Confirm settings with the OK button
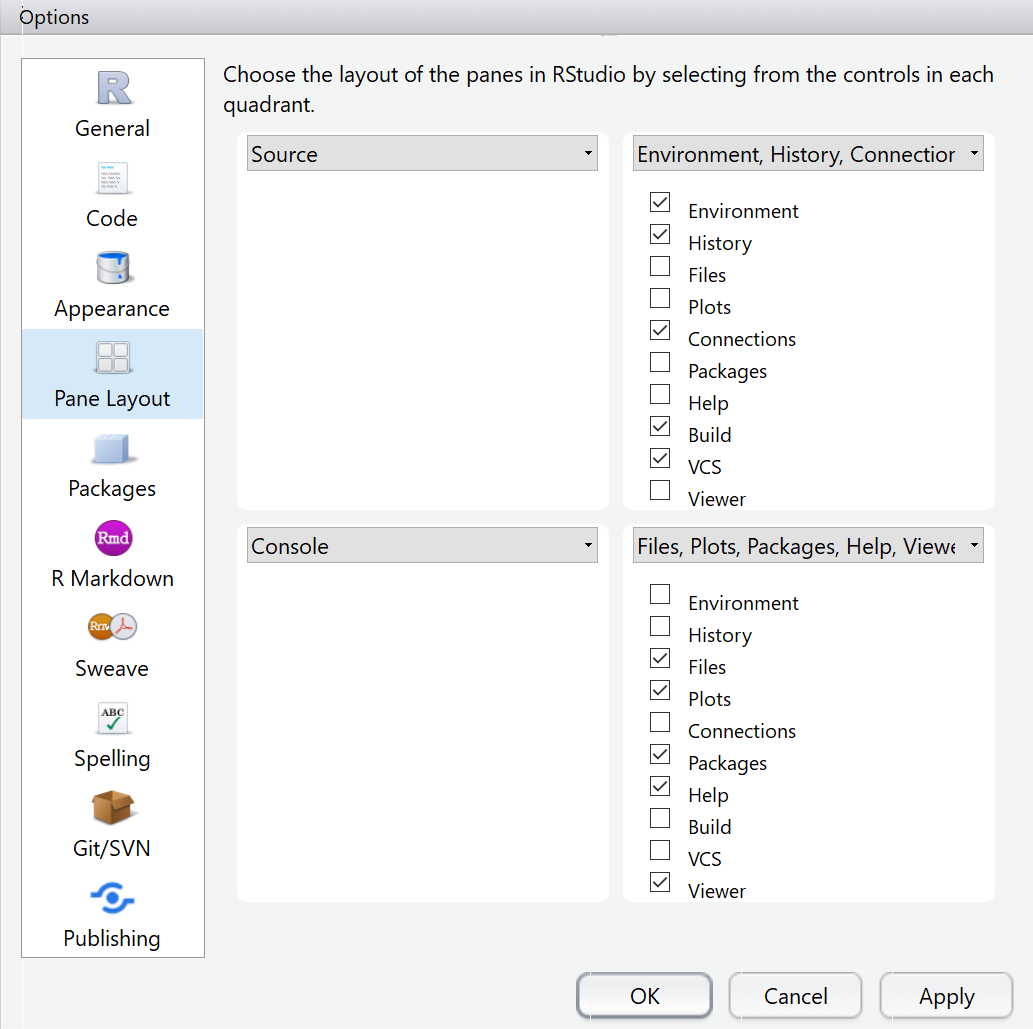The image size is (1033, 1029). pyautogui.click(x=644, y=995)
